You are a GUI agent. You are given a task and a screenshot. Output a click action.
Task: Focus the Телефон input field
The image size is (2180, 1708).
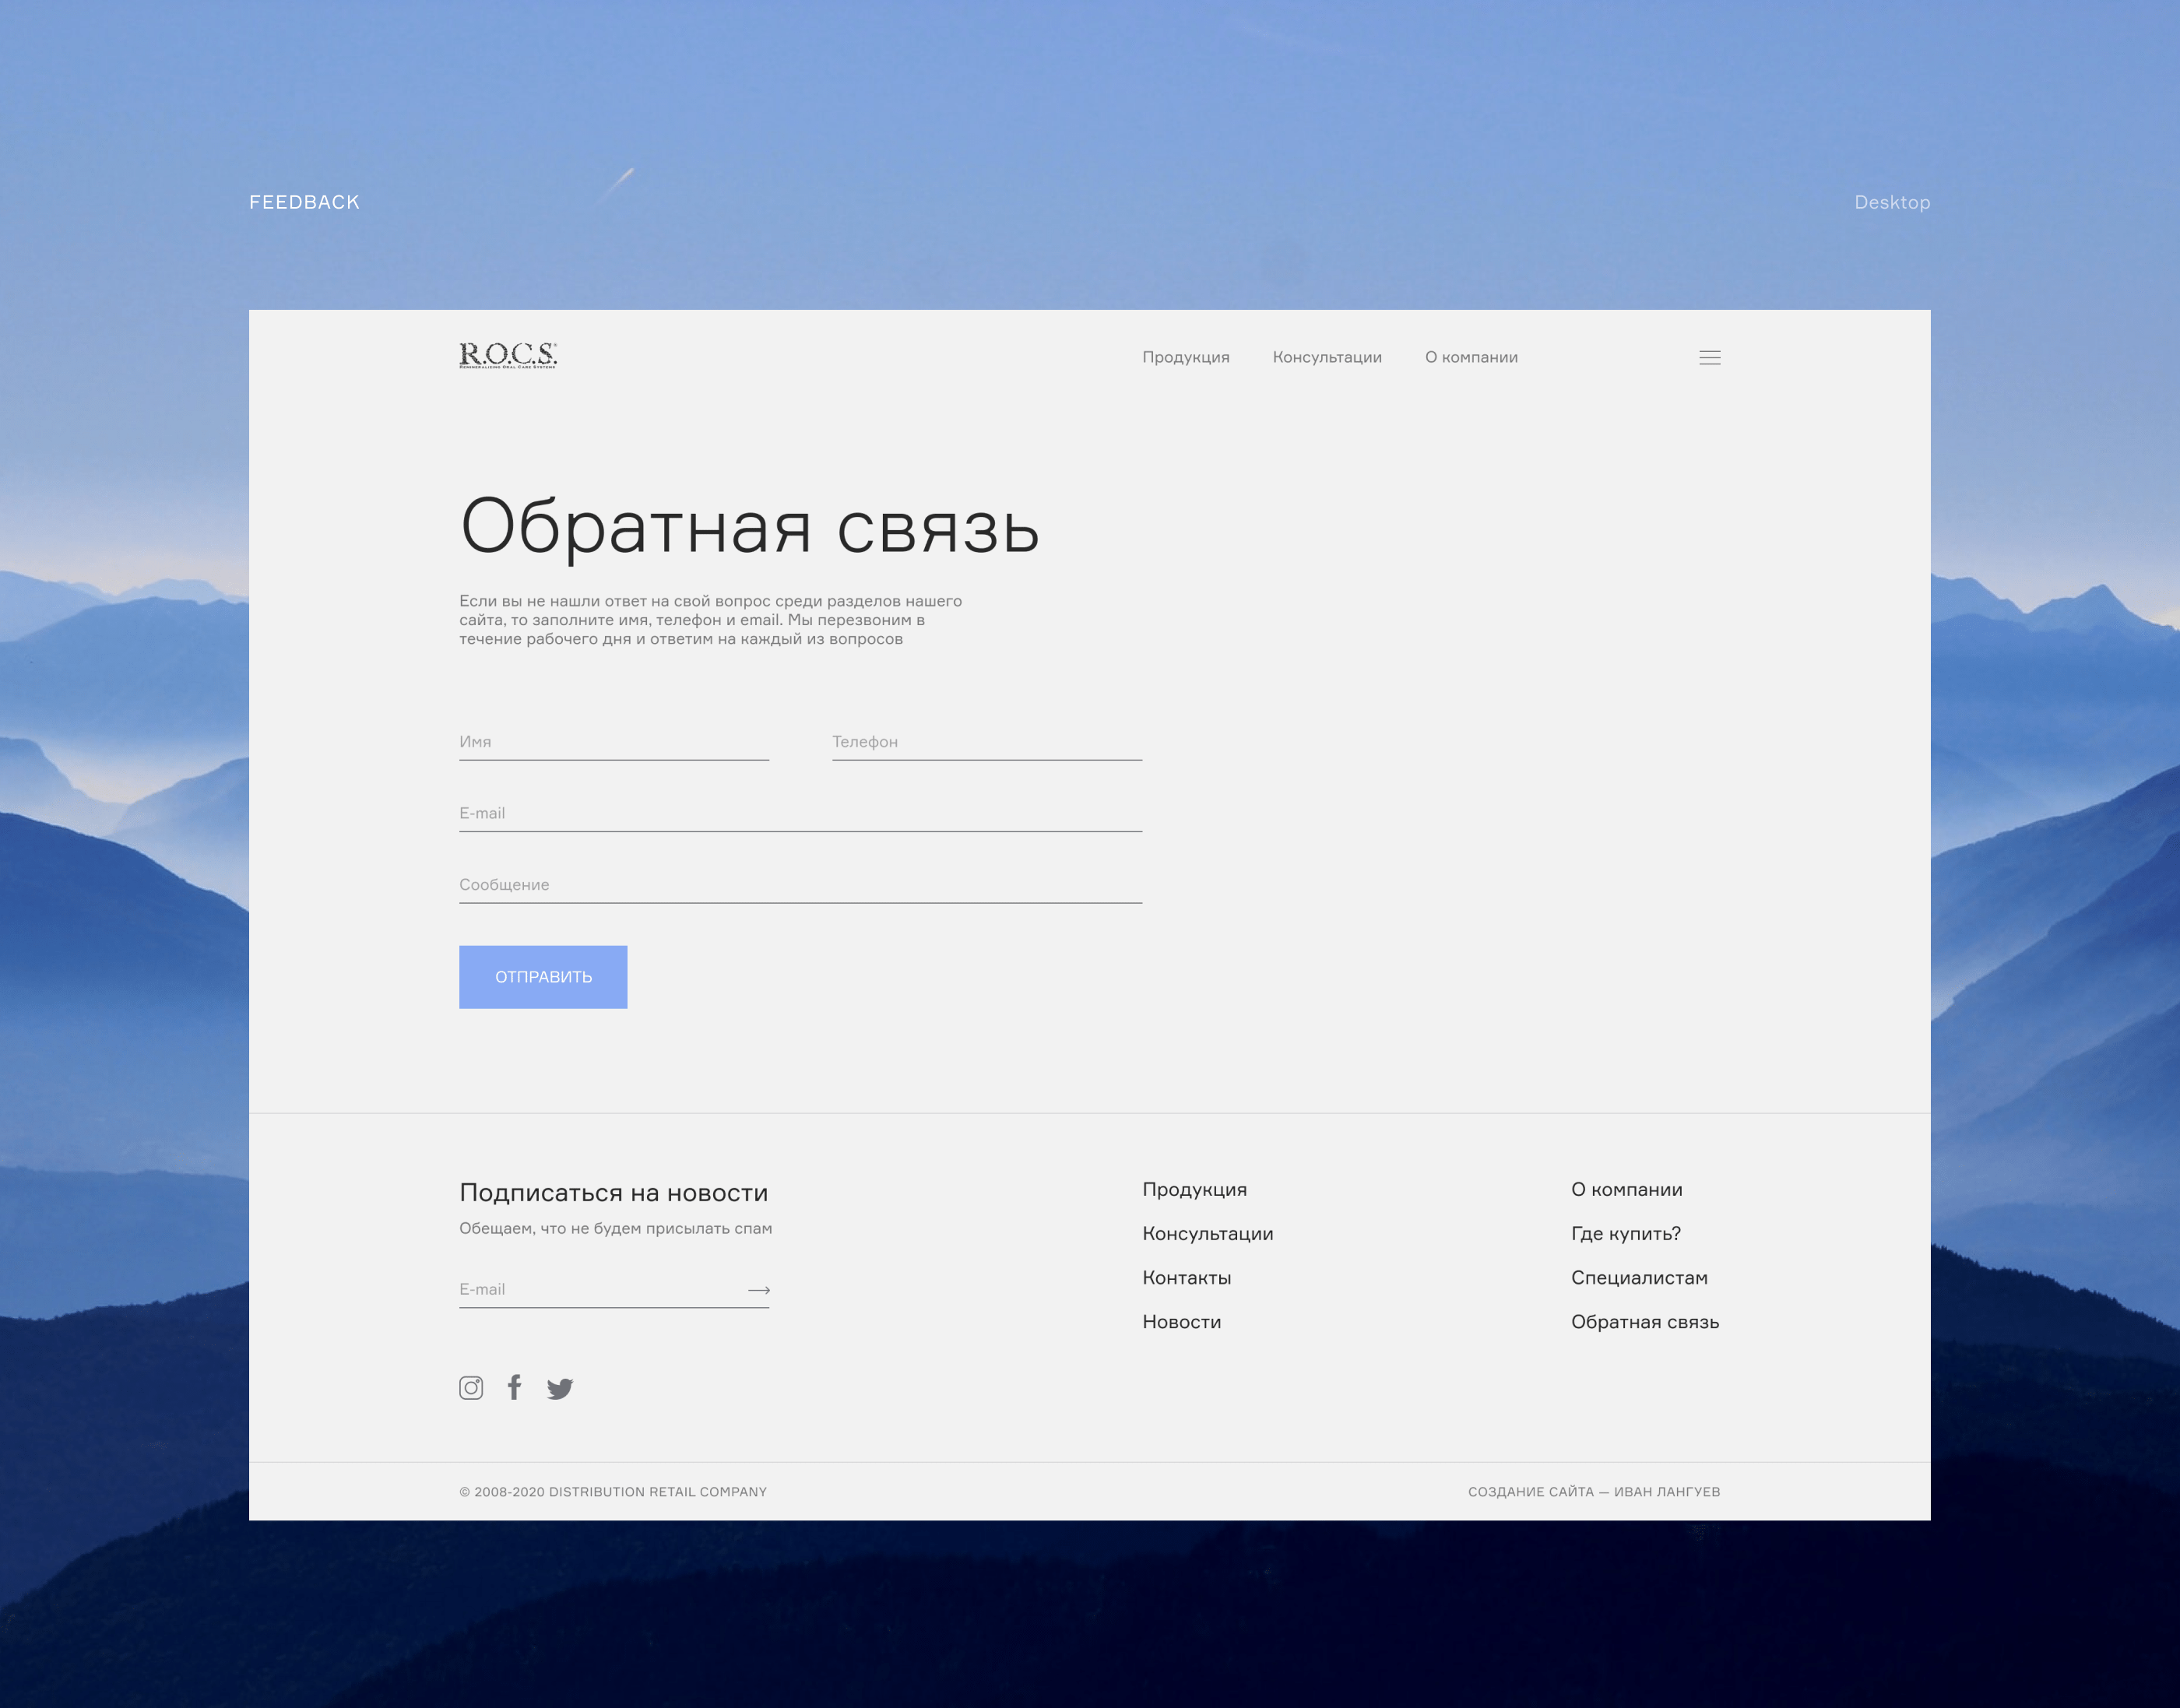pos(986,742)
